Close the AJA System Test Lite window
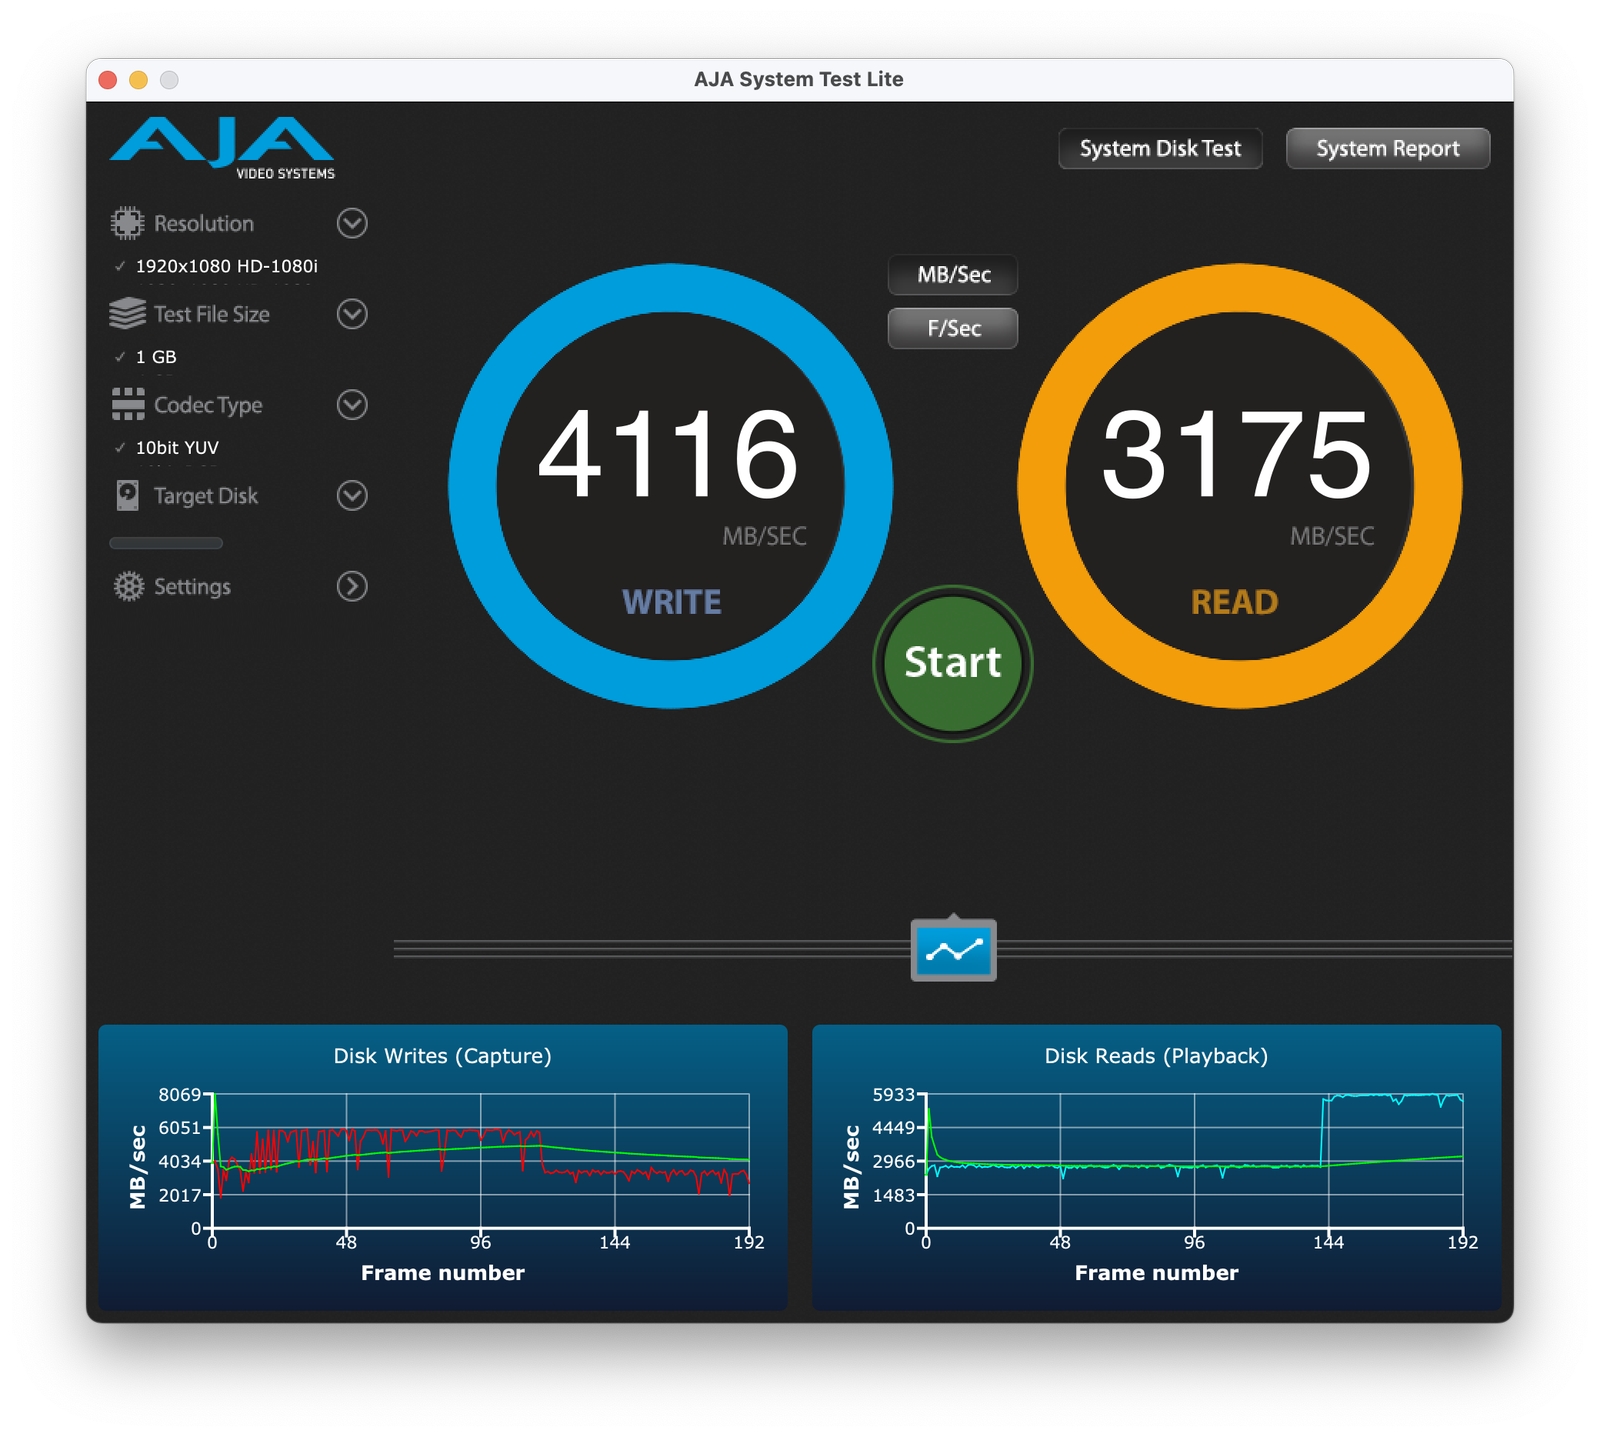The height and width of the screenshot is (1437, 1600). (x=108, y=80)
